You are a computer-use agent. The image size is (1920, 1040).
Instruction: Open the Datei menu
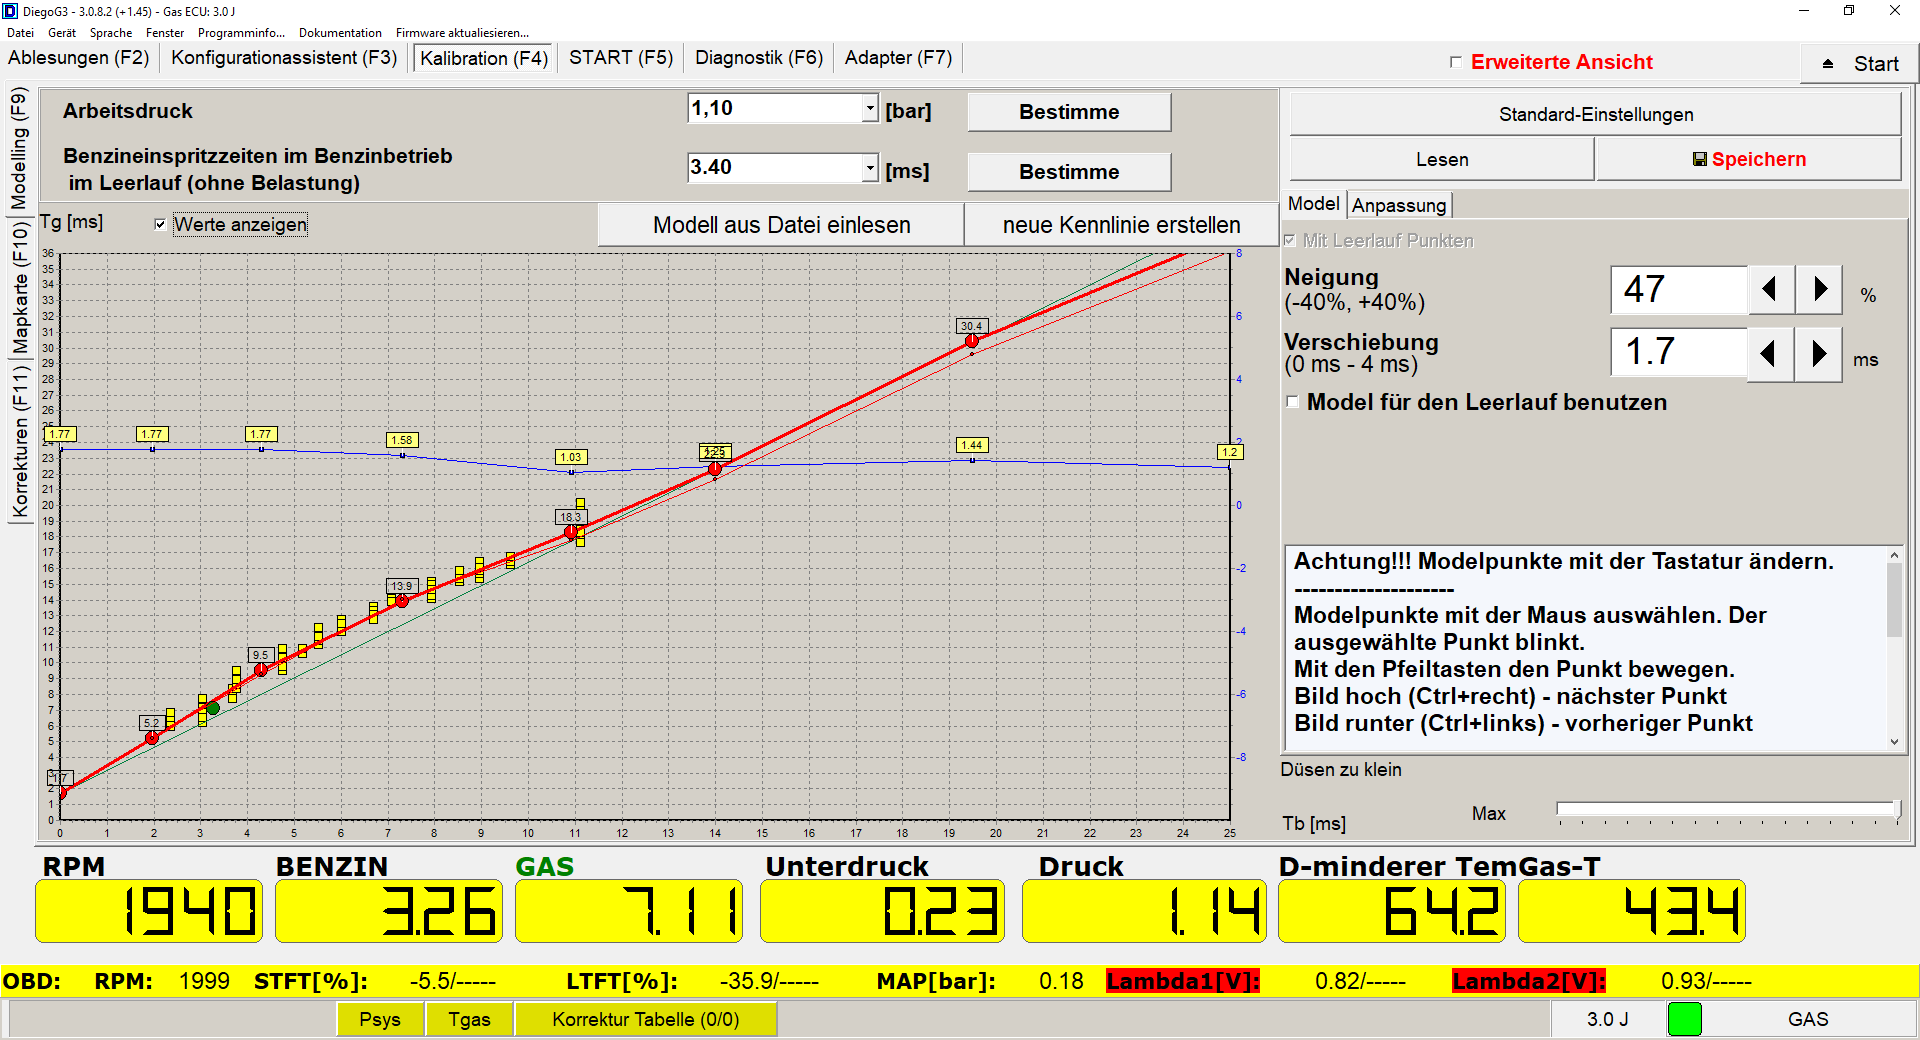[x=20, y=33]
